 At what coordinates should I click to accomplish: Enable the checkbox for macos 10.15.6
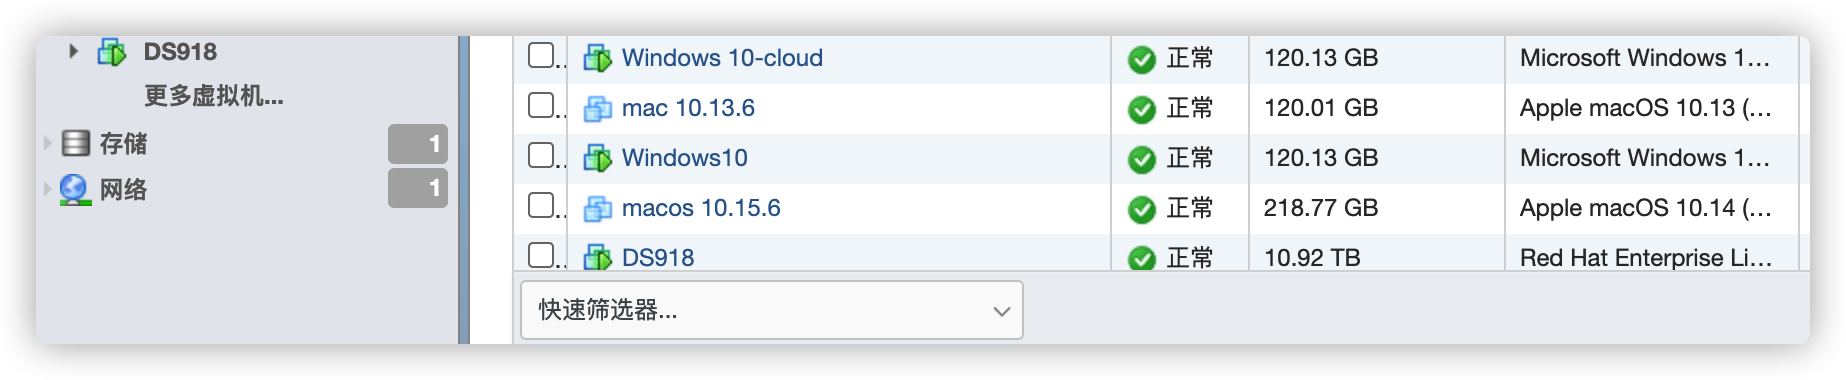[541, 205]
